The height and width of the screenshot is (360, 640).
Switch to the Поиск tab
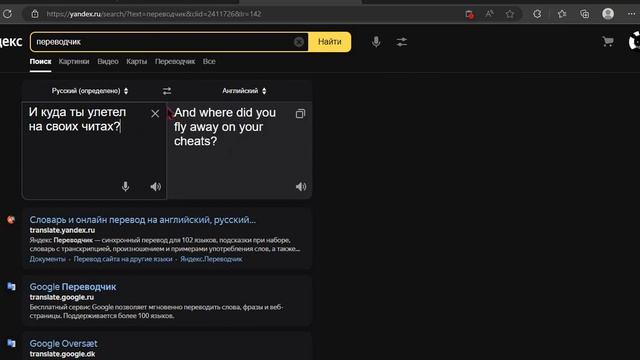40,62
